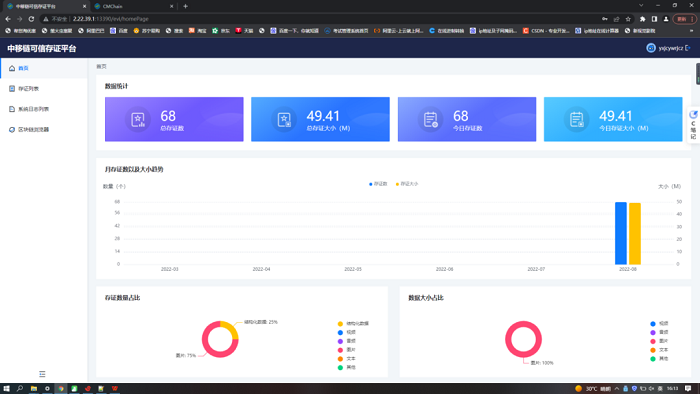Screen dimensions: 700x394
Task: Click the today's evidence size card icon
Action: point(577,120)
